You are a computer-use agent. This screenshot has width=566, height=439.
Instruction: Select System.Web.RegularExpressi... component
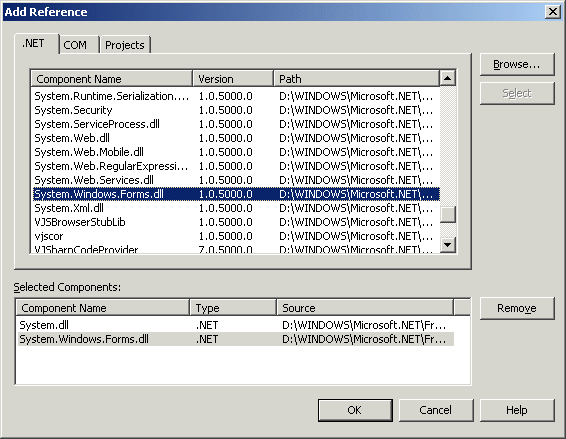pyautogui.click(x=236, y=166)
